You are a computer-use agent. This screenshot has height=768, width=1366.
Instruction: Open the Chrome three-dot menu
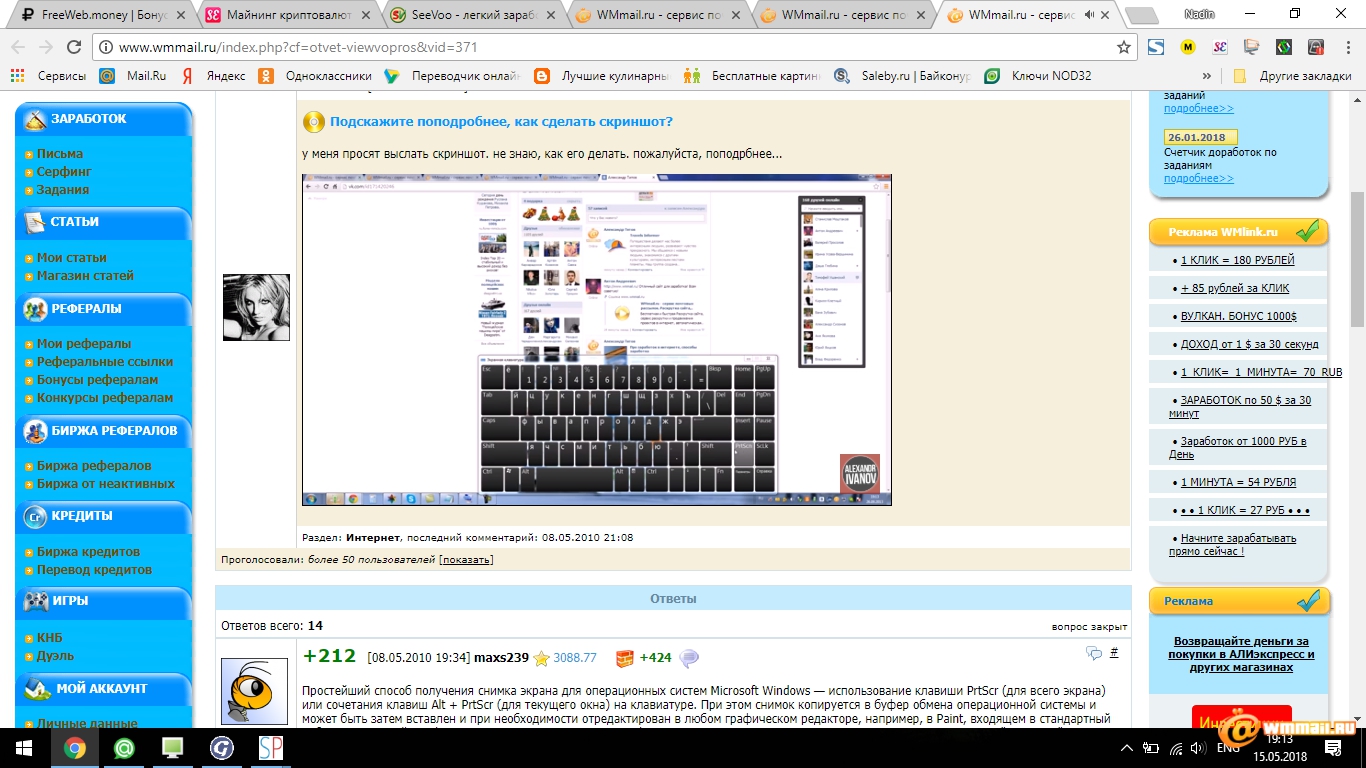[x=1346, y=47]
